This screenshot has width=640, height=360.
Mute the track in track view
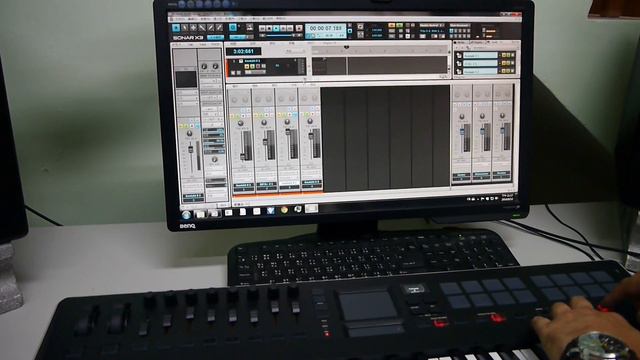tap(247, 66)
